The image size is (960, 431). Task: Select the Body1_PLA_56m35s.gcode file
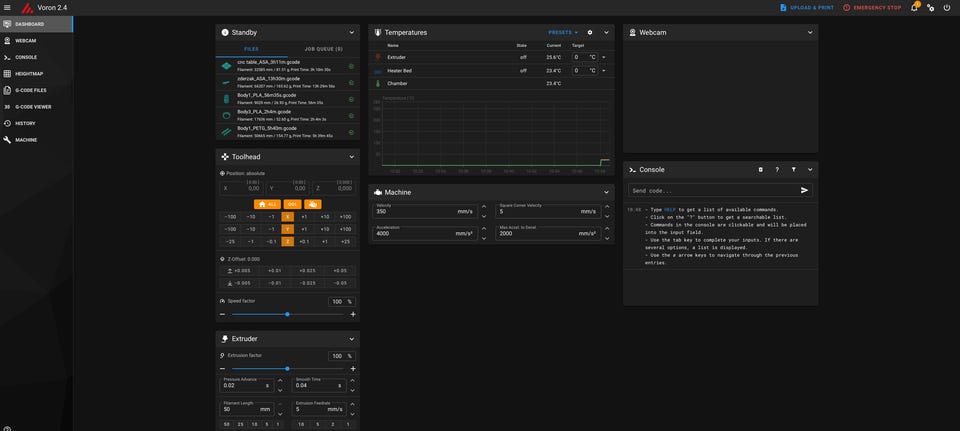point(288,99)
